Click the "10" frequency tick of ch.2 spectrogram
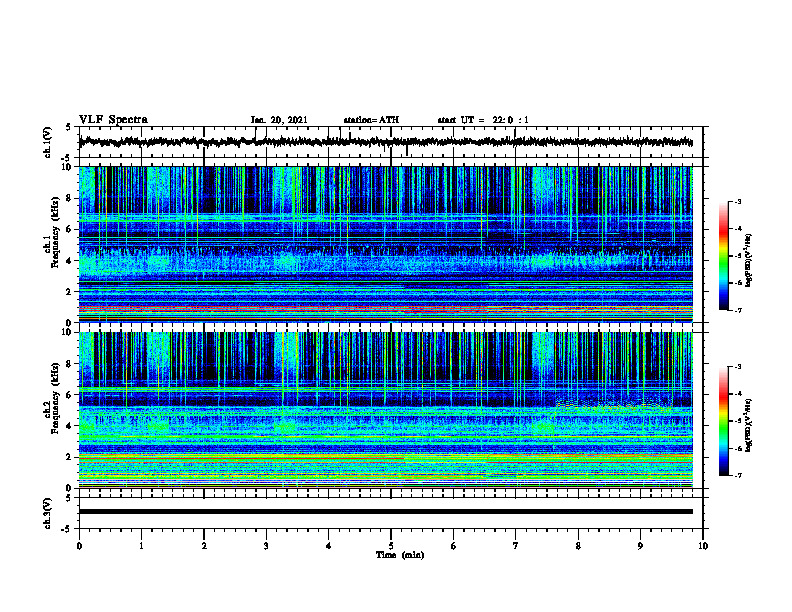The image size is (792, 612). (69, 332)
